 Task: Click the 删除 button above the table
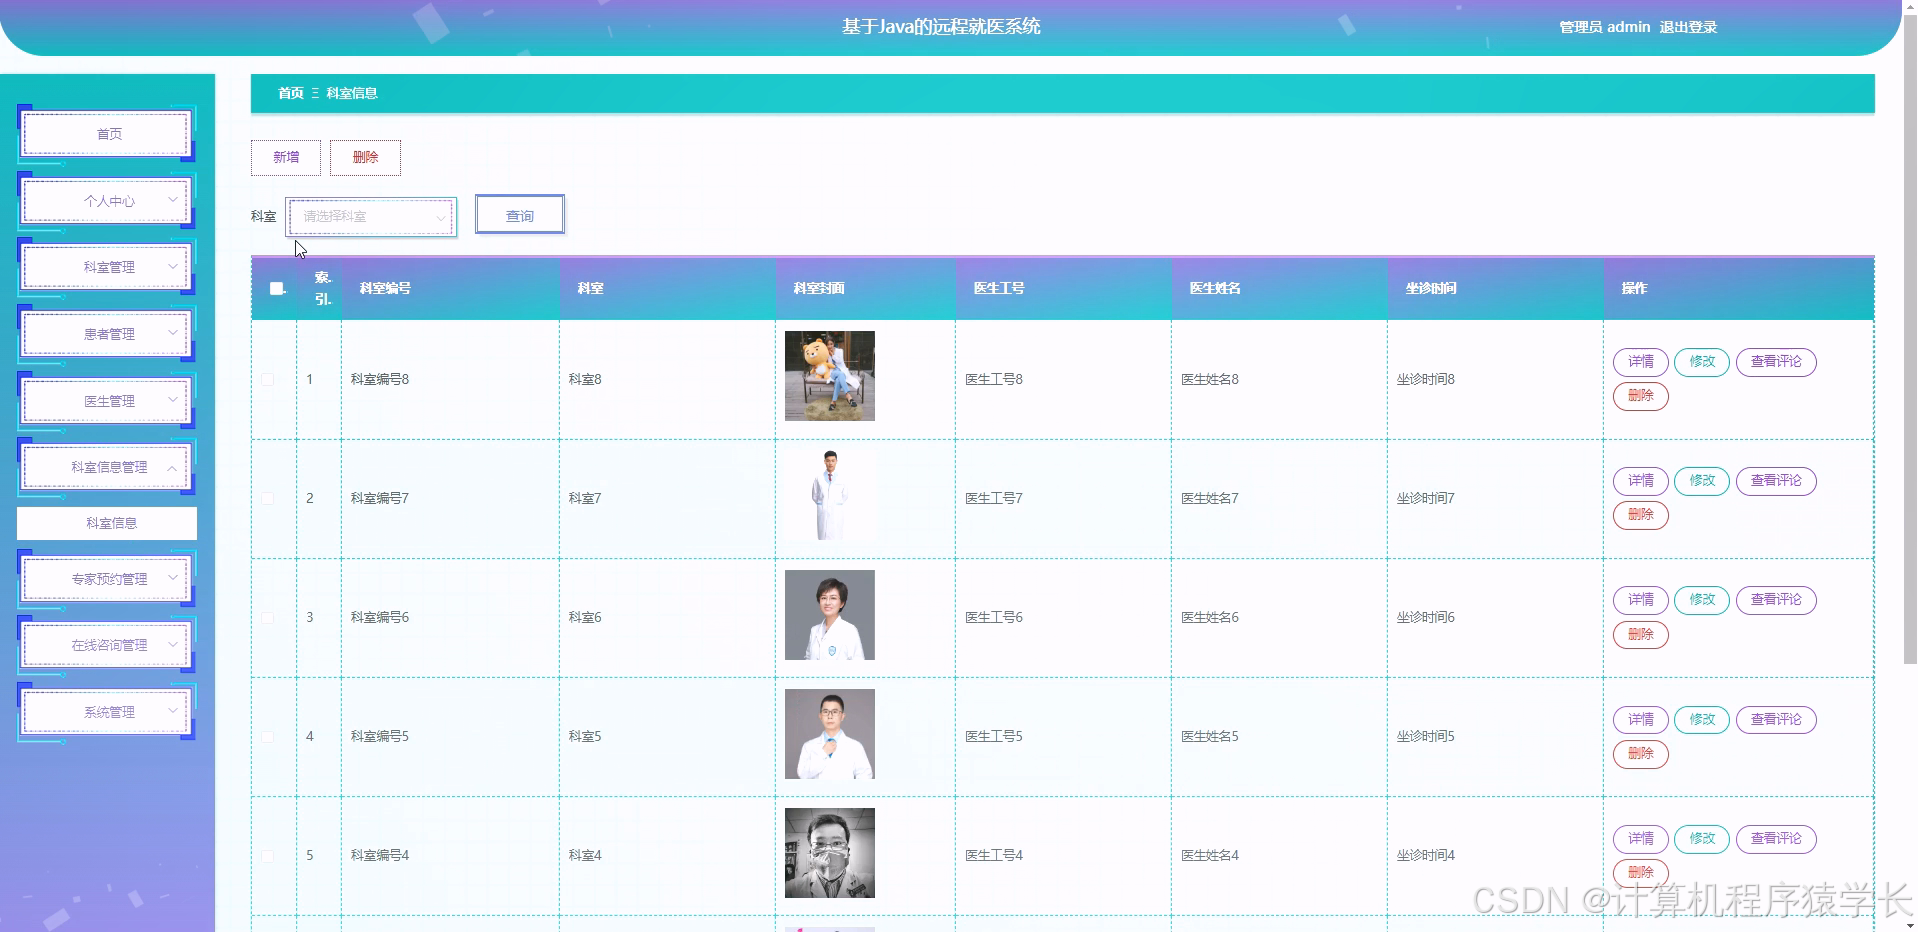coord(365,158)
